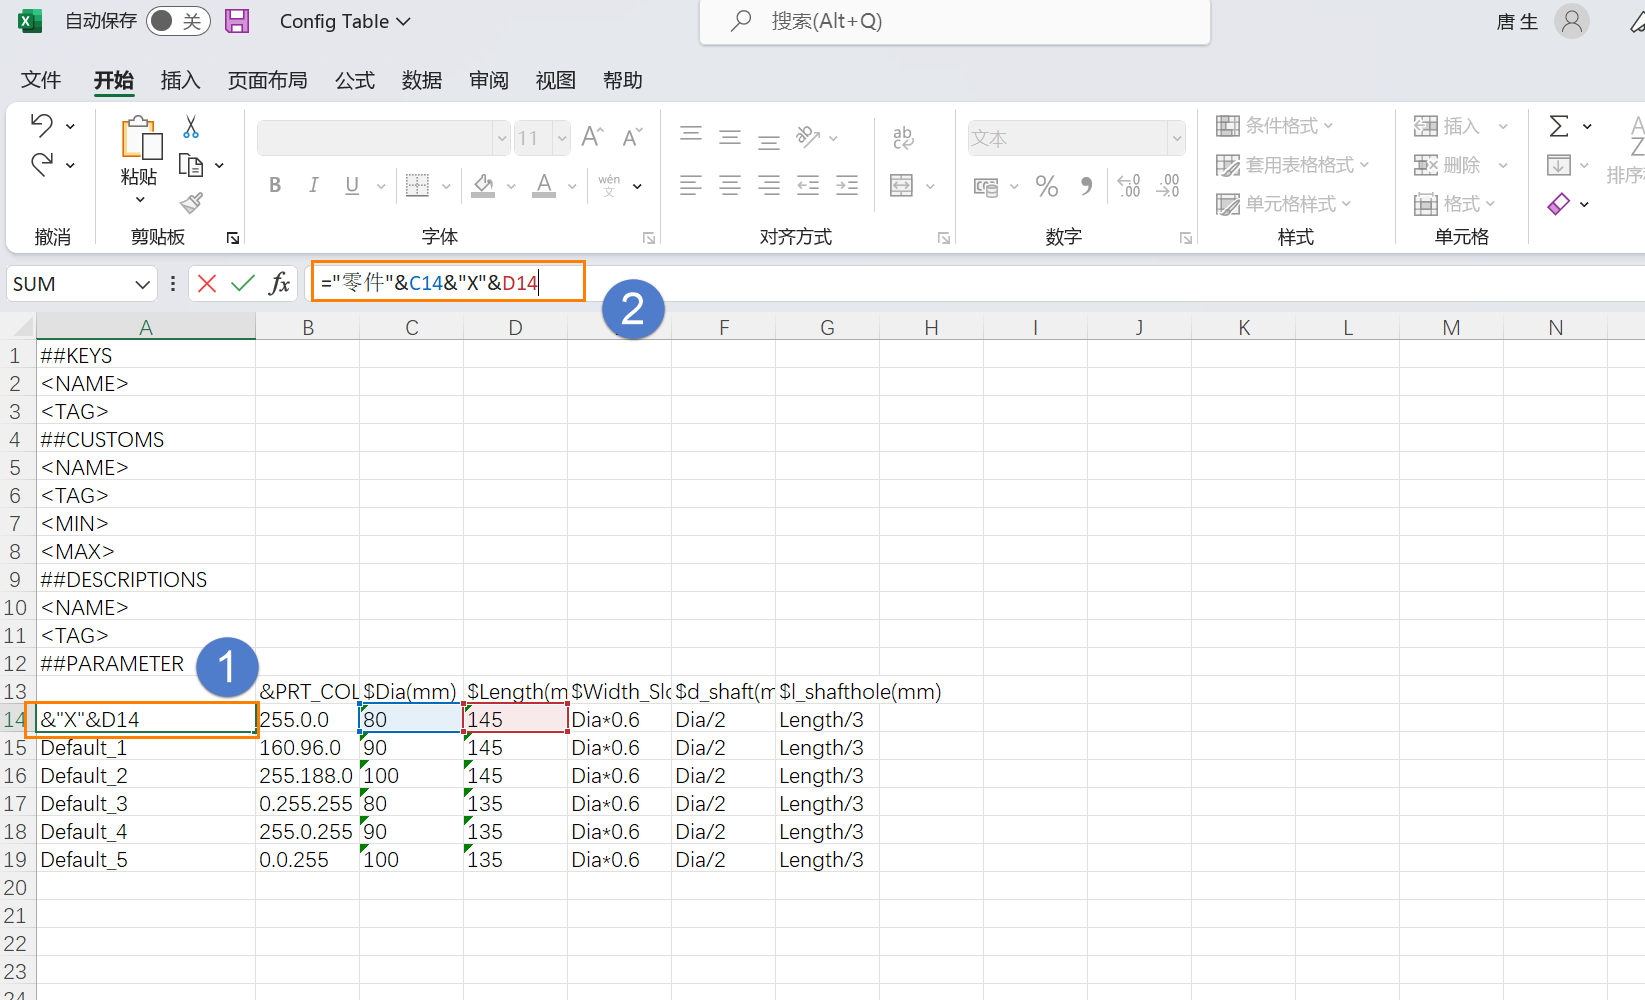Click the Redo arrow icon
Screen dimensions: 1645x1000
[42, 164]
